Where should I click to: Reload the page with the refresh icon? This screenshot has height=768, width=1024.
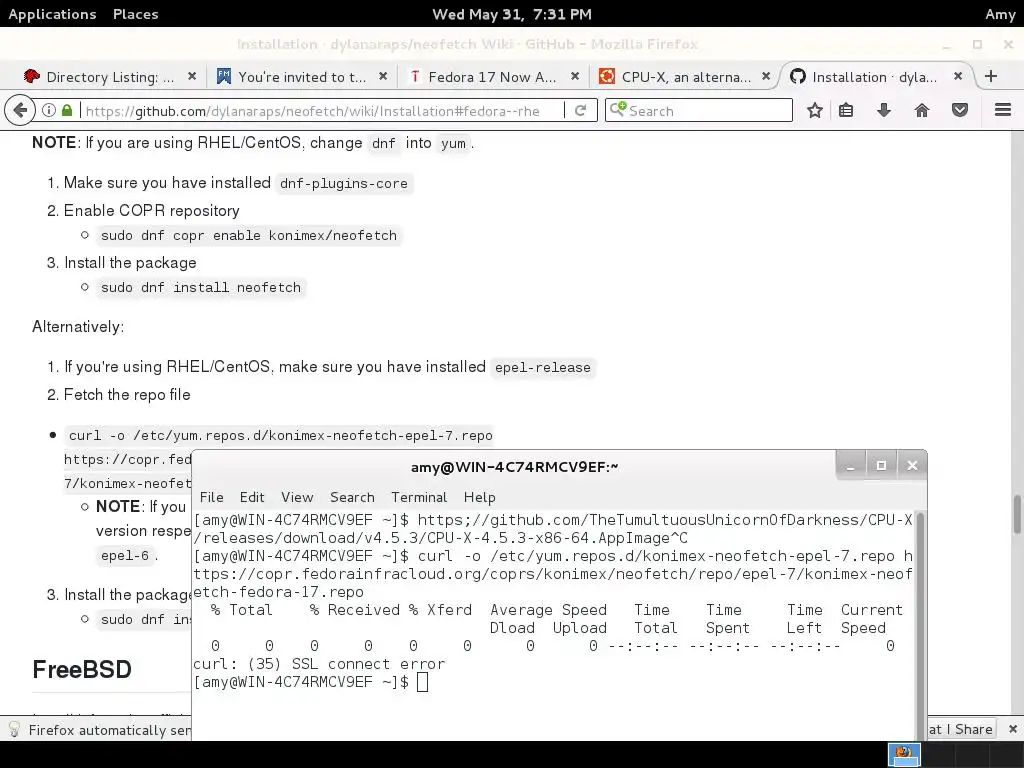coord(580,110)
